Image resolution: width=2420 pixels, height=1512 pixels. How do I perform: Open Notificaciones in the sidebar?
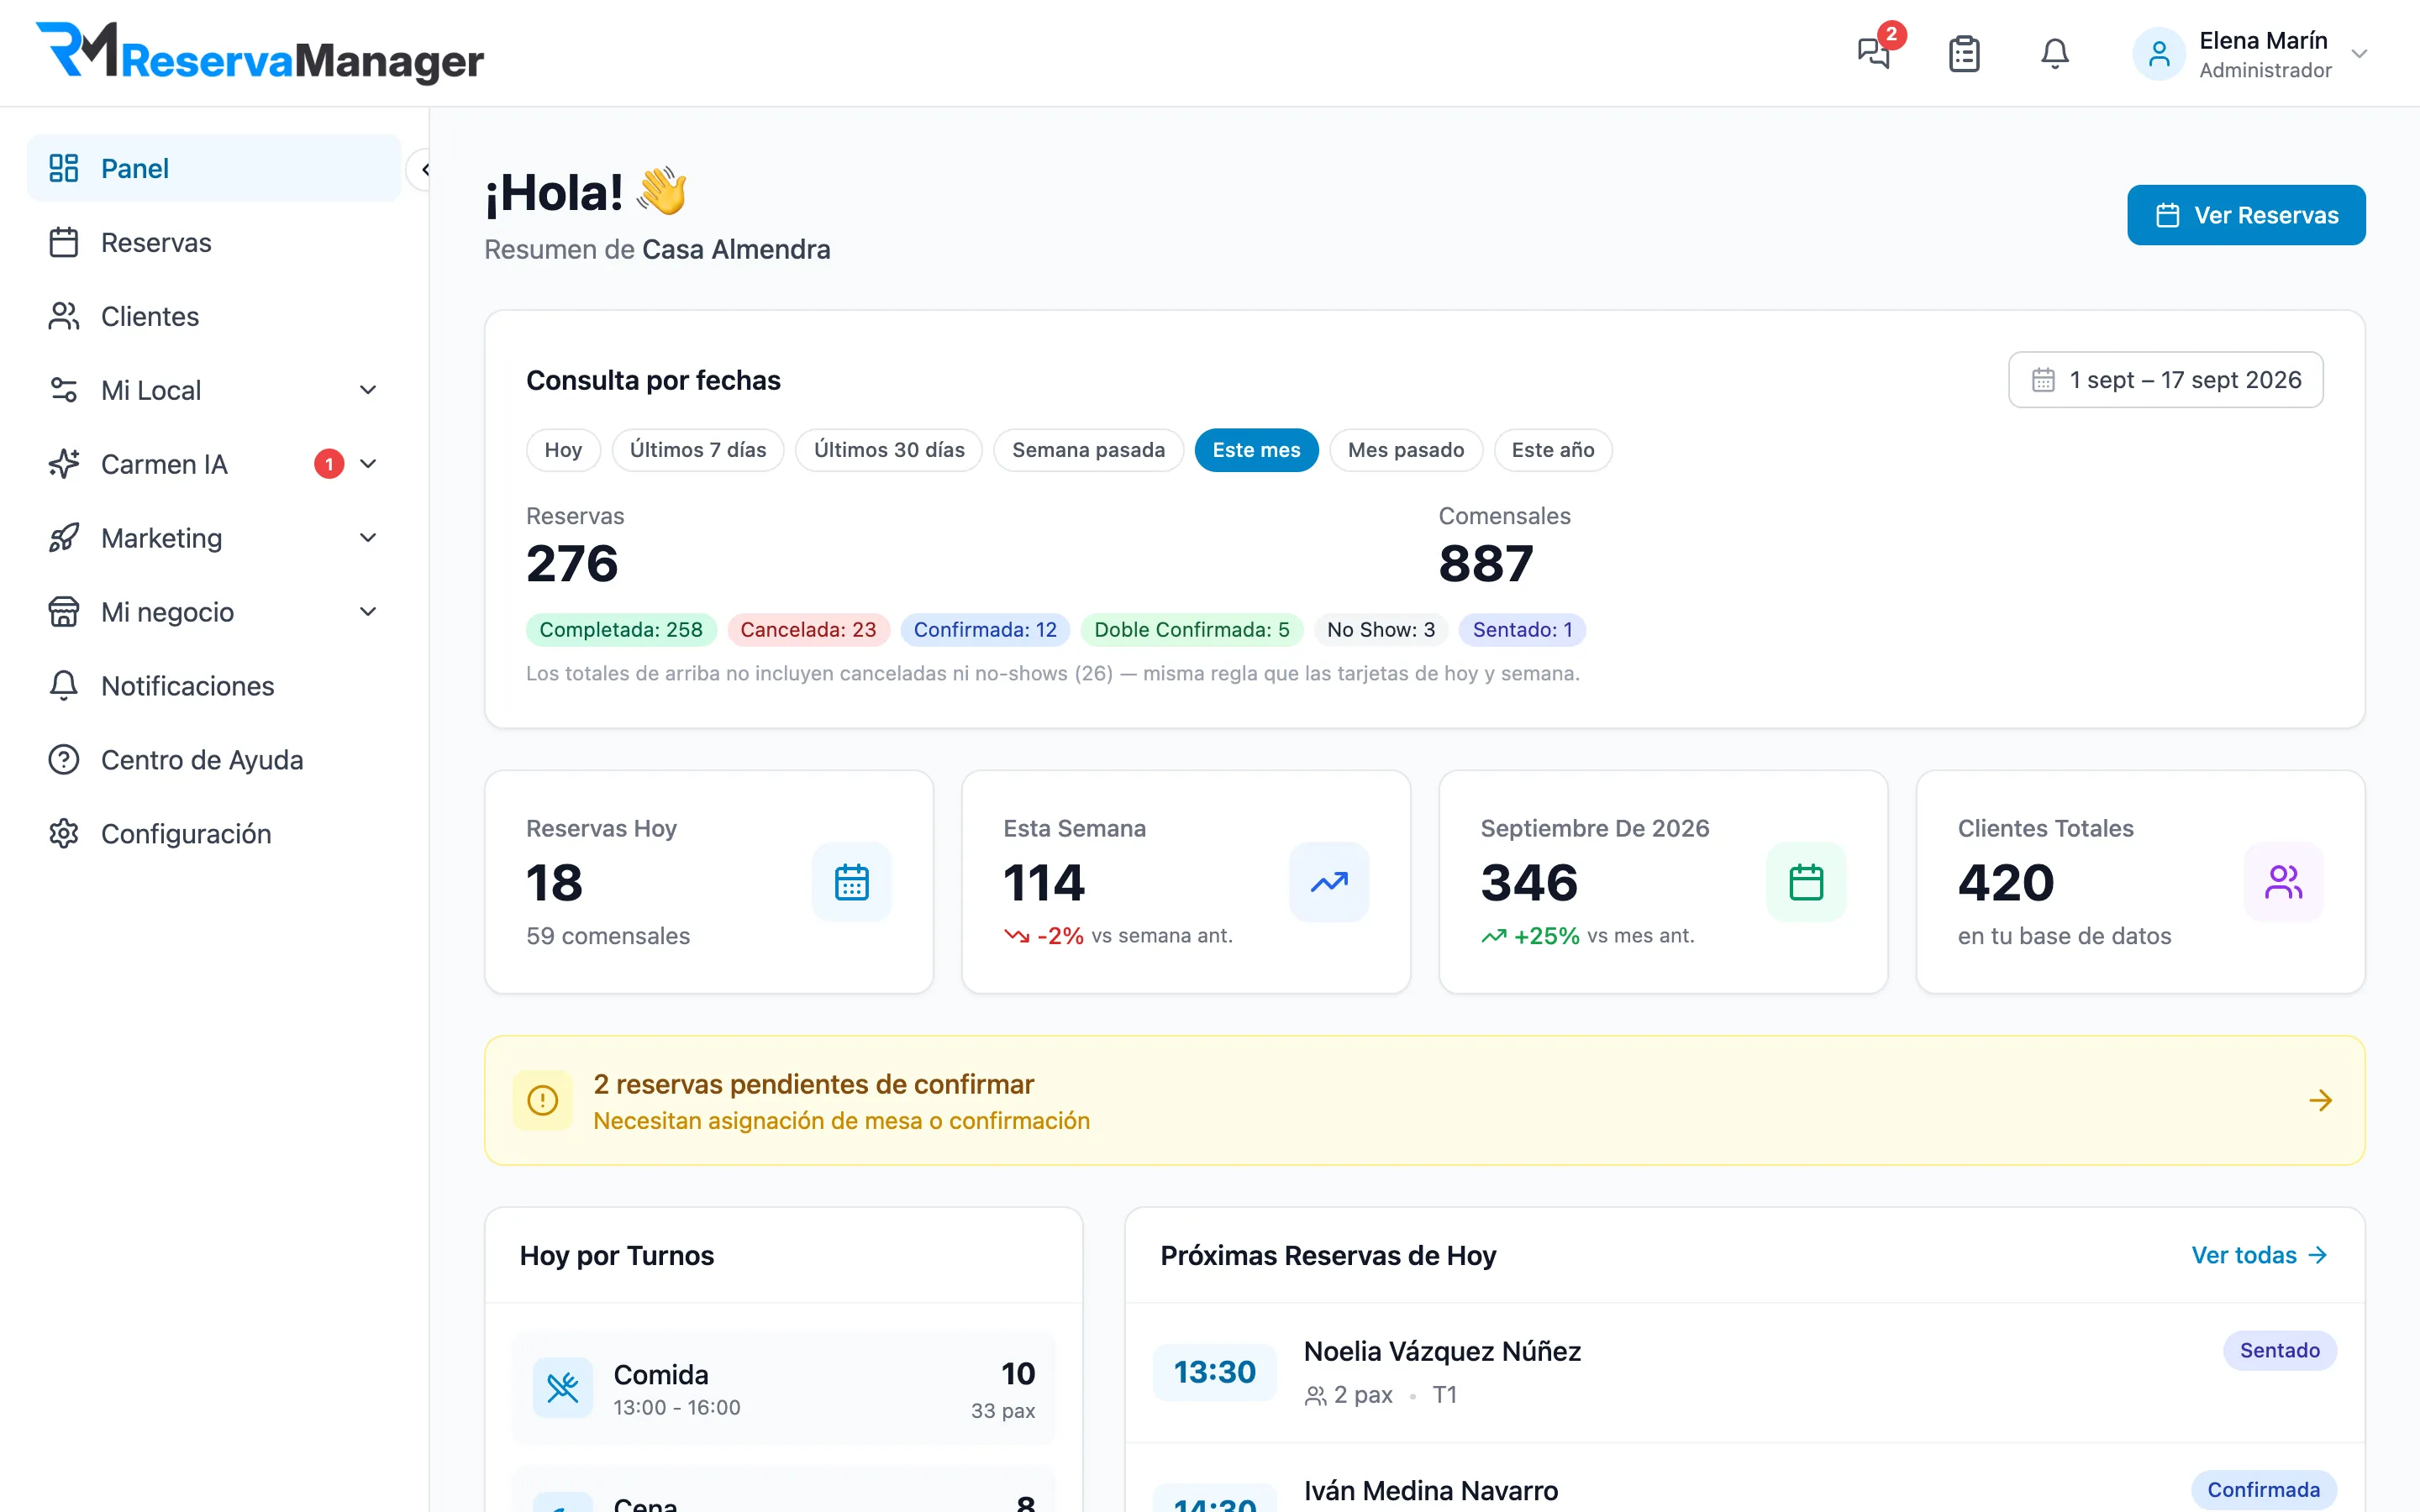pos(214,686)
